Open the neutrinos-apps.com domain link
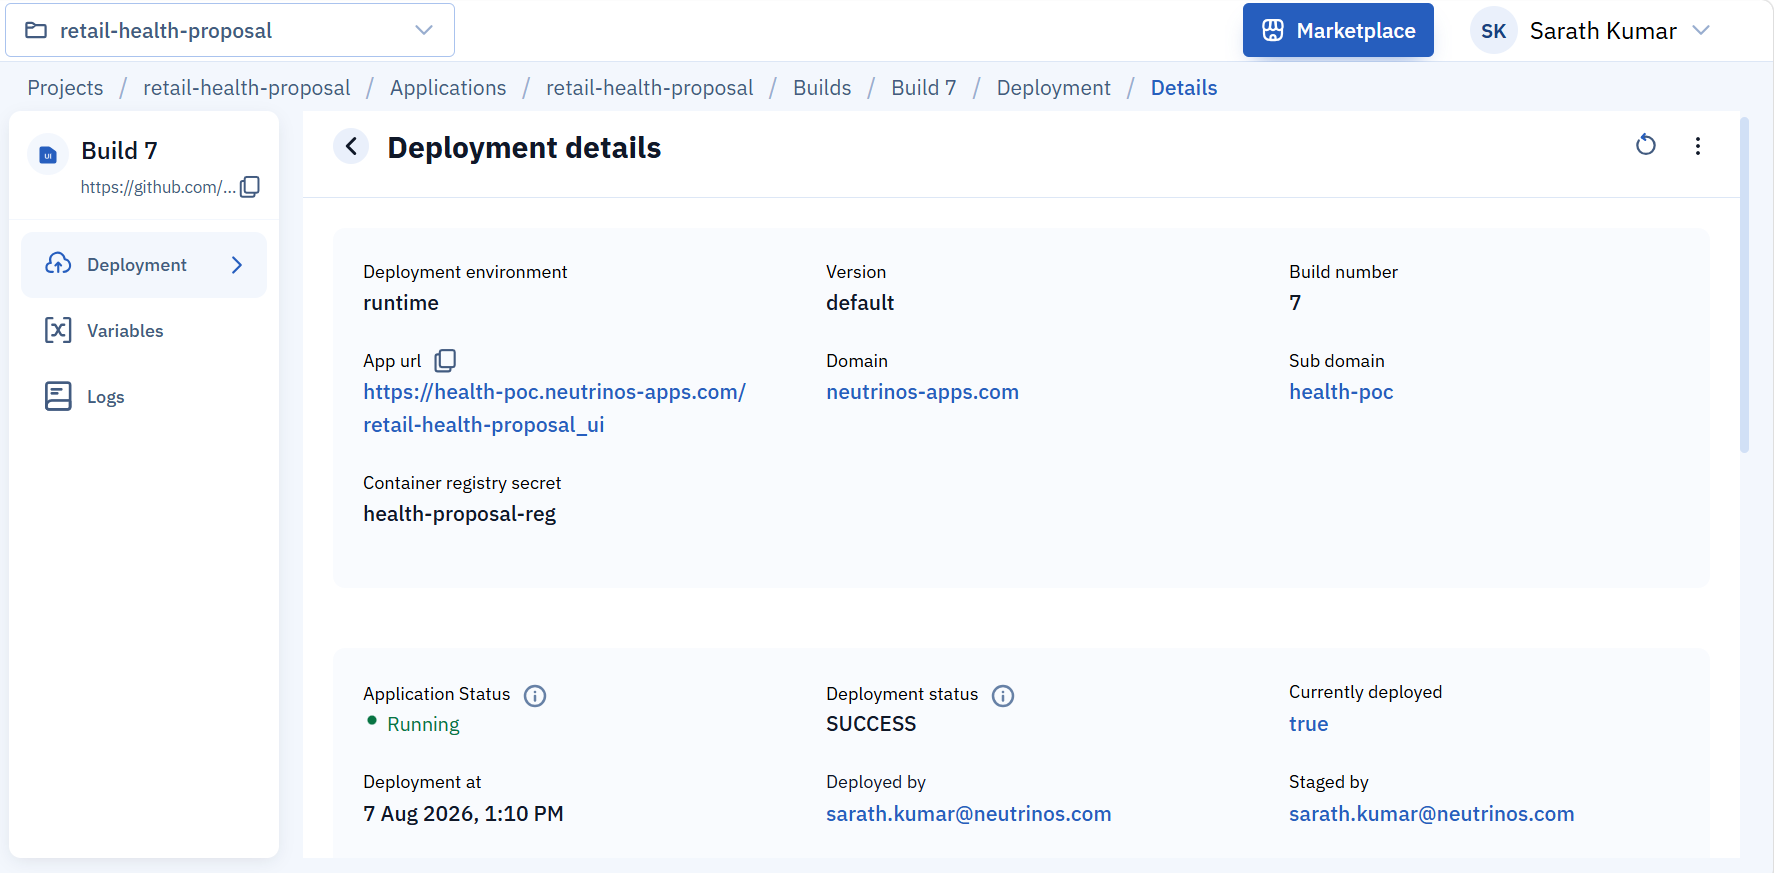The height and width of the screenshot is (873, 1778). (x=922, y=392)
